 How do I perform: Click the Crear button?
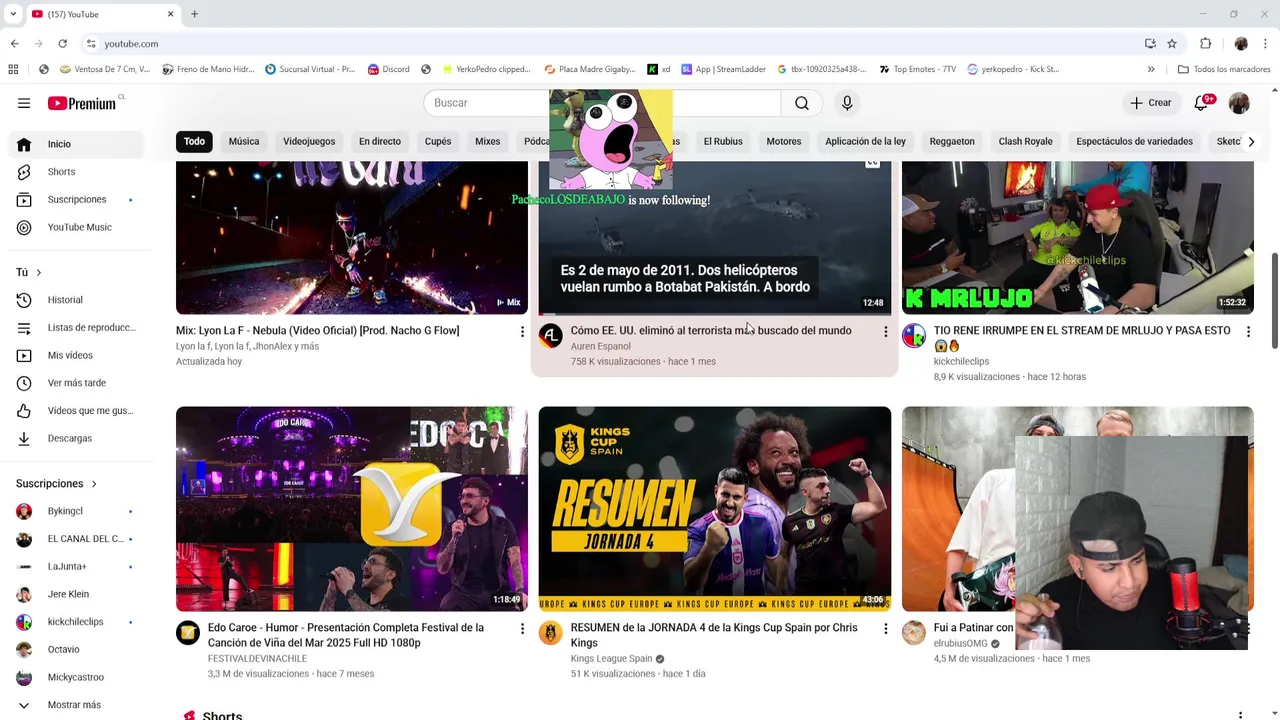point(1150,103)
